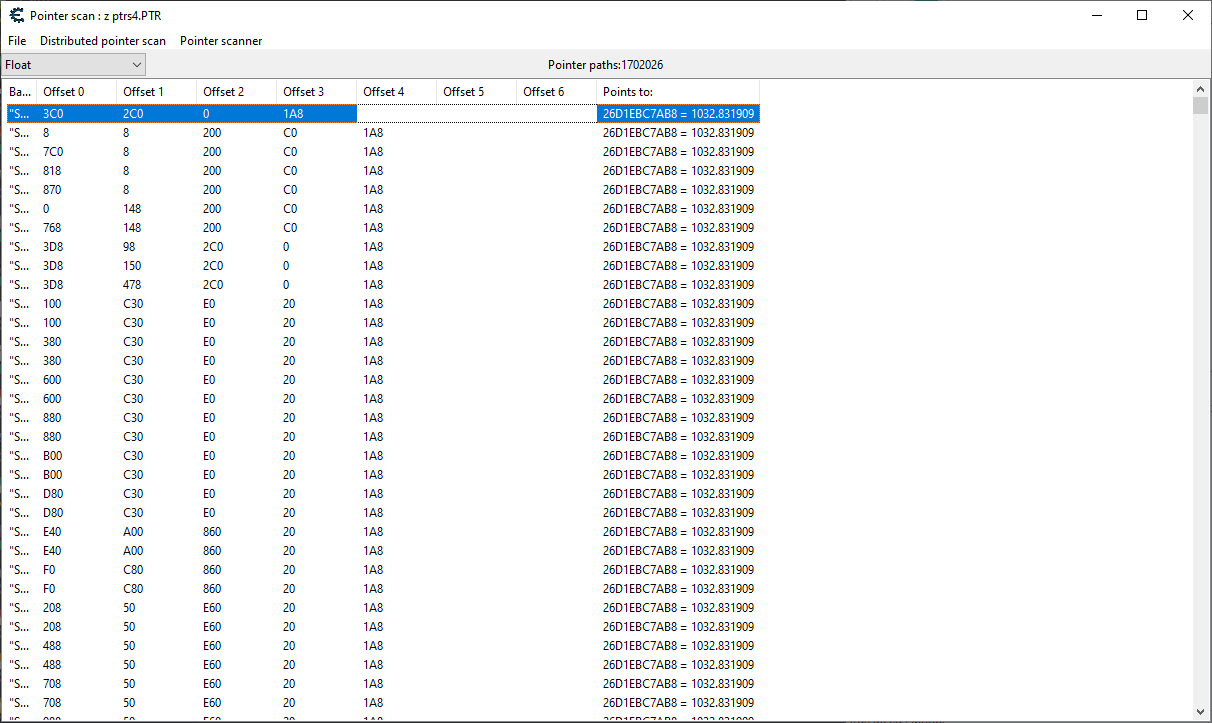Select the row with offsets 0 and 148
This screenshot has width=1212, height=723.
300,209
